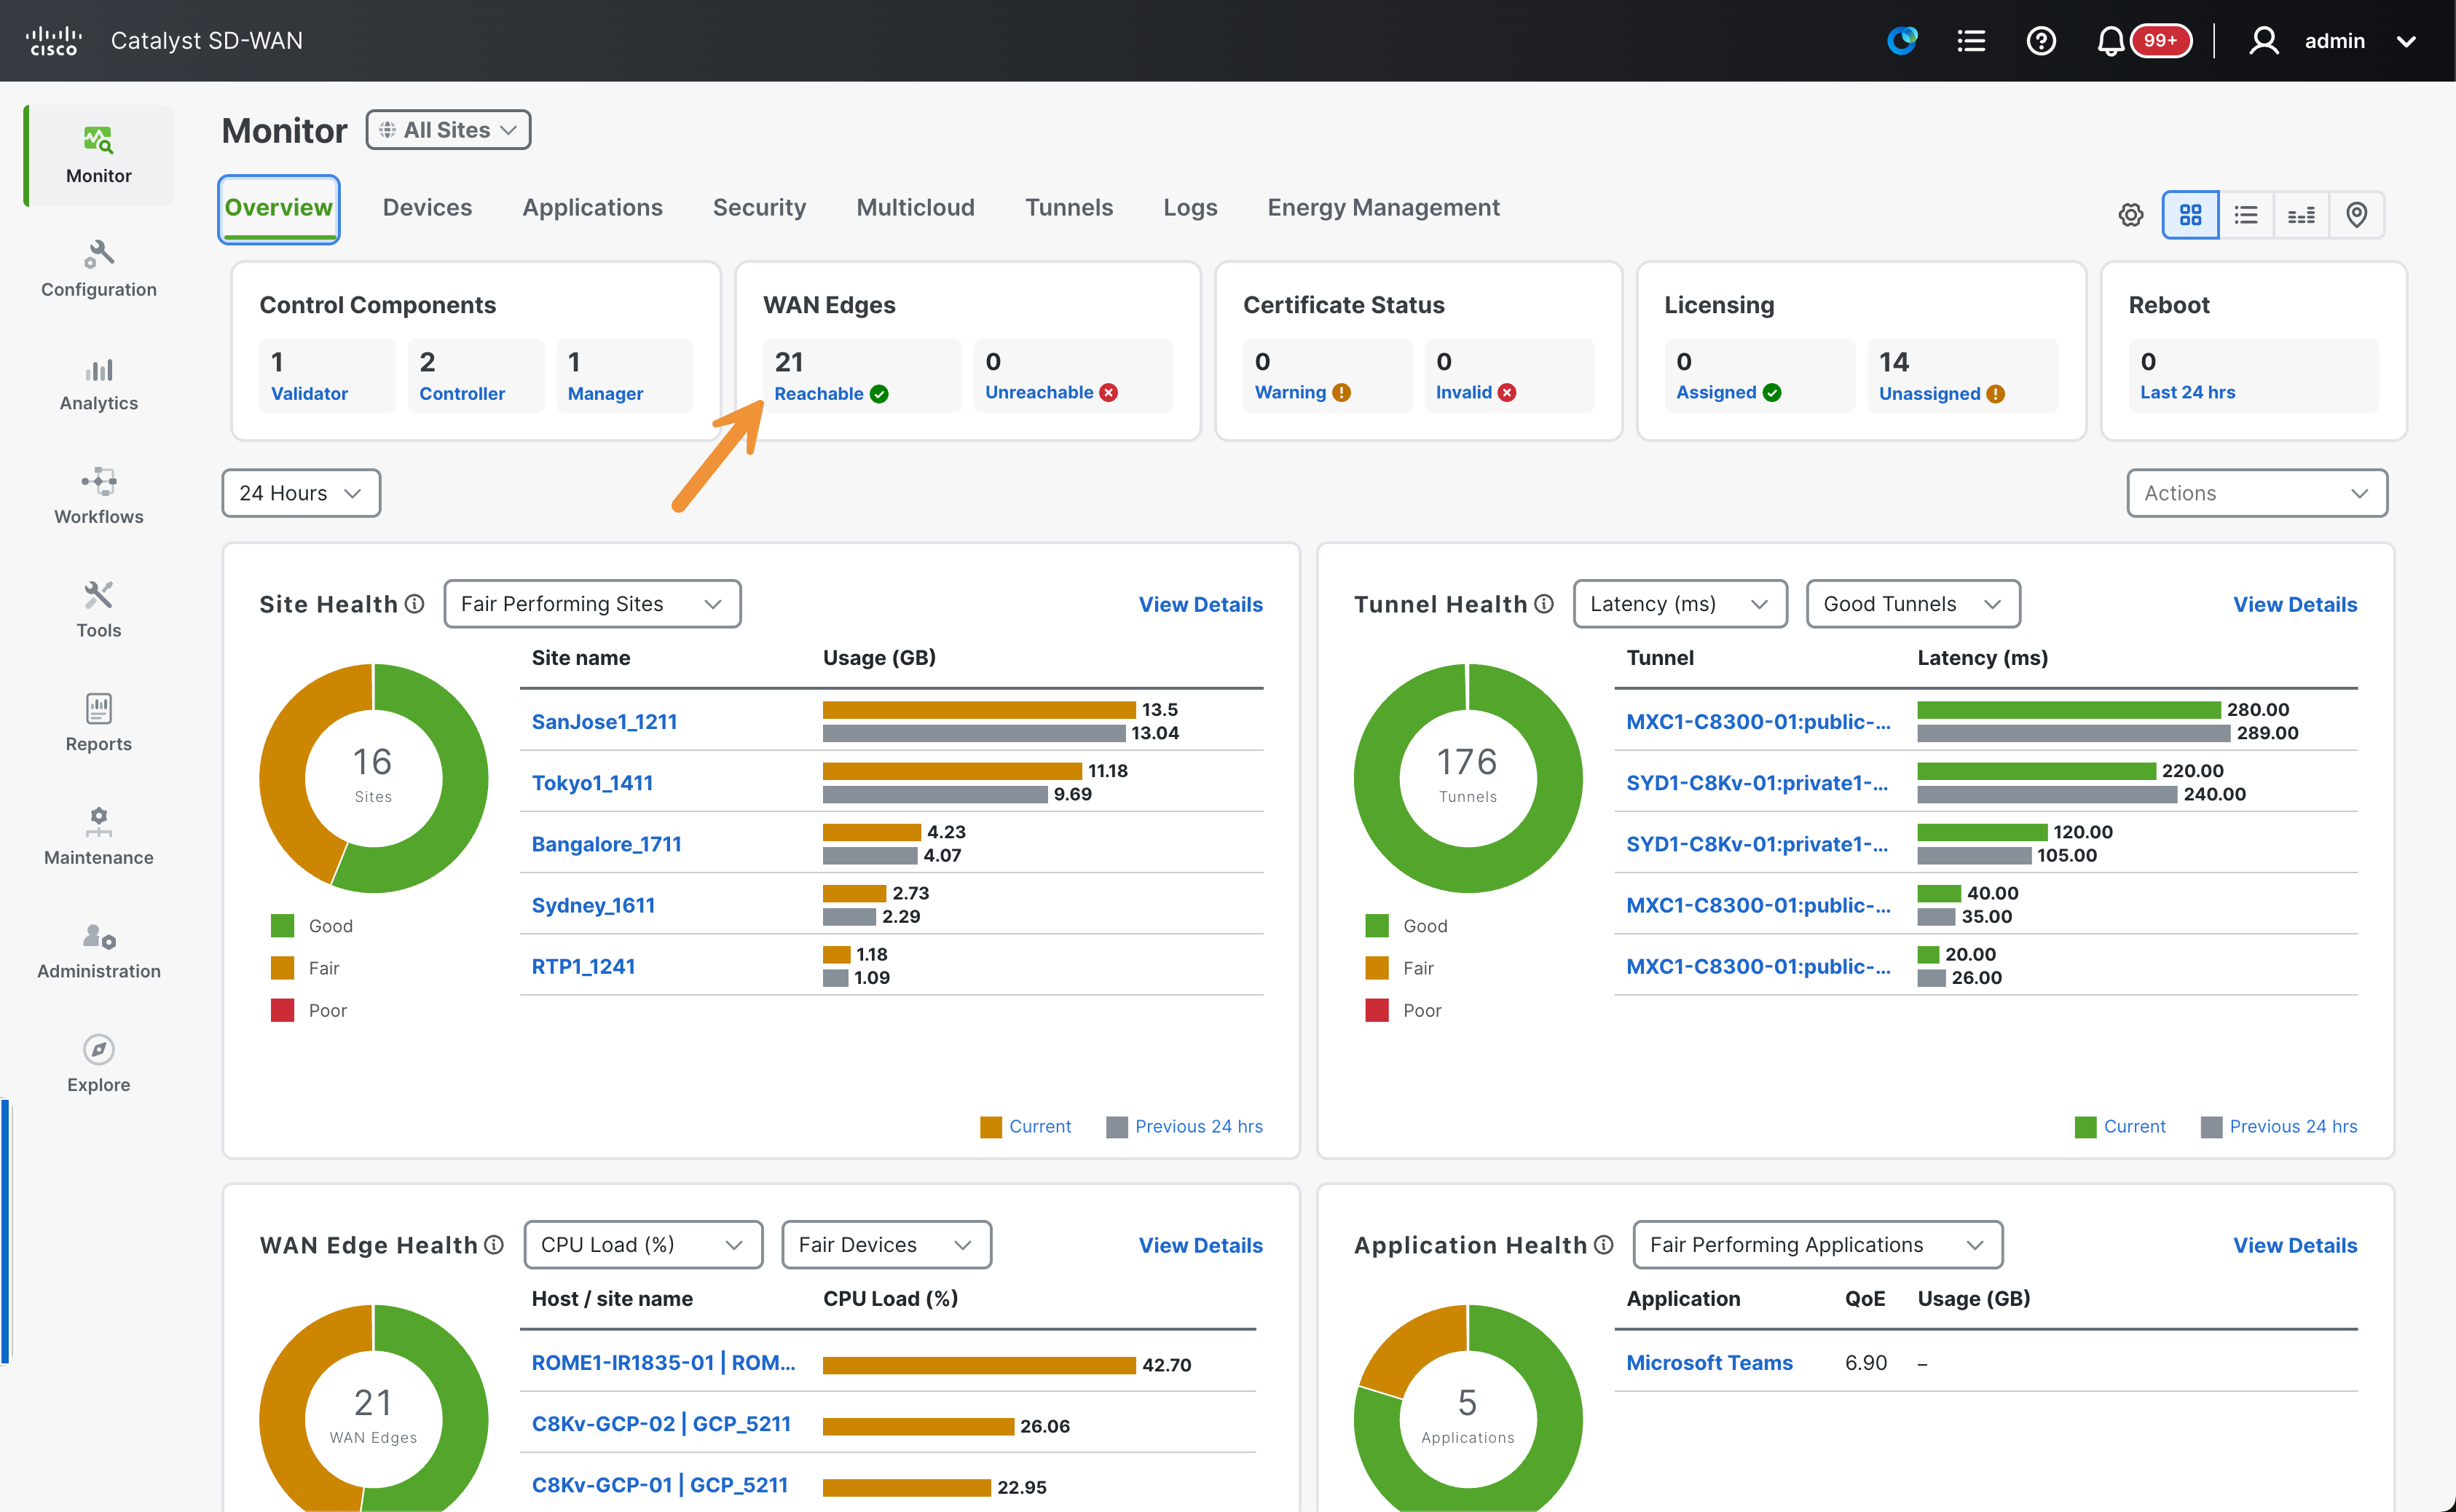Switch to the Security tab
2456x1512 pixels.
click(x=759, y=207)
